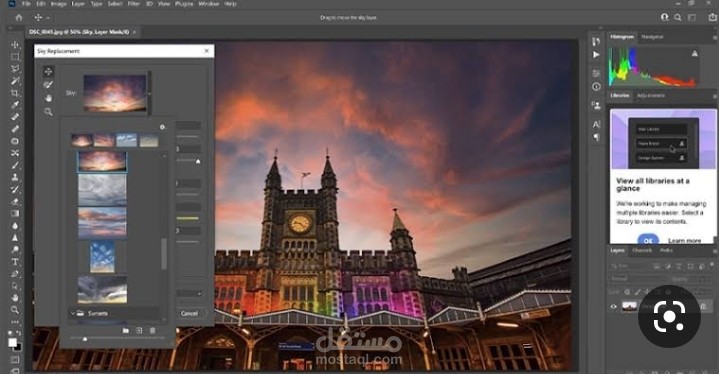719x374 pixels.
Task: Open the sky presets gear menu
Action: (x=162, y=127)
